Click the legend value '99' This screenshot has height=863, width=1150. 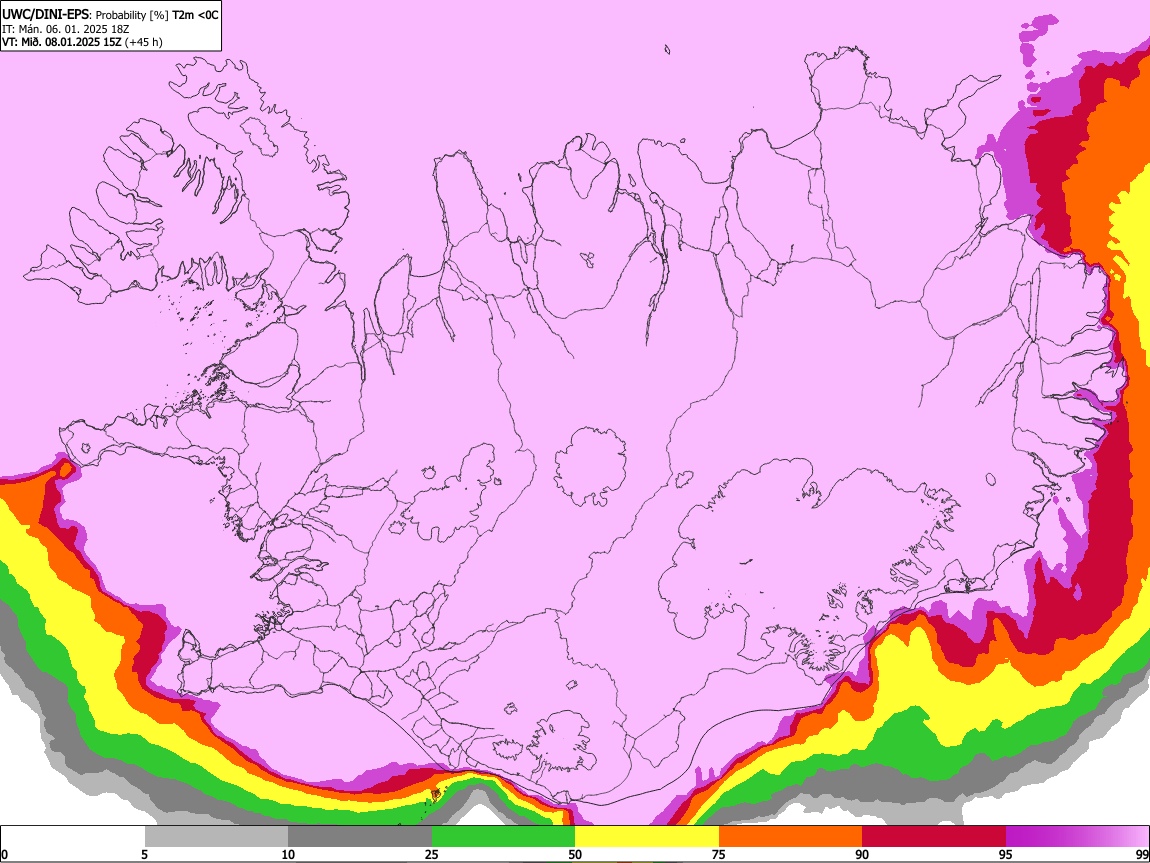tap(1141, 855)
